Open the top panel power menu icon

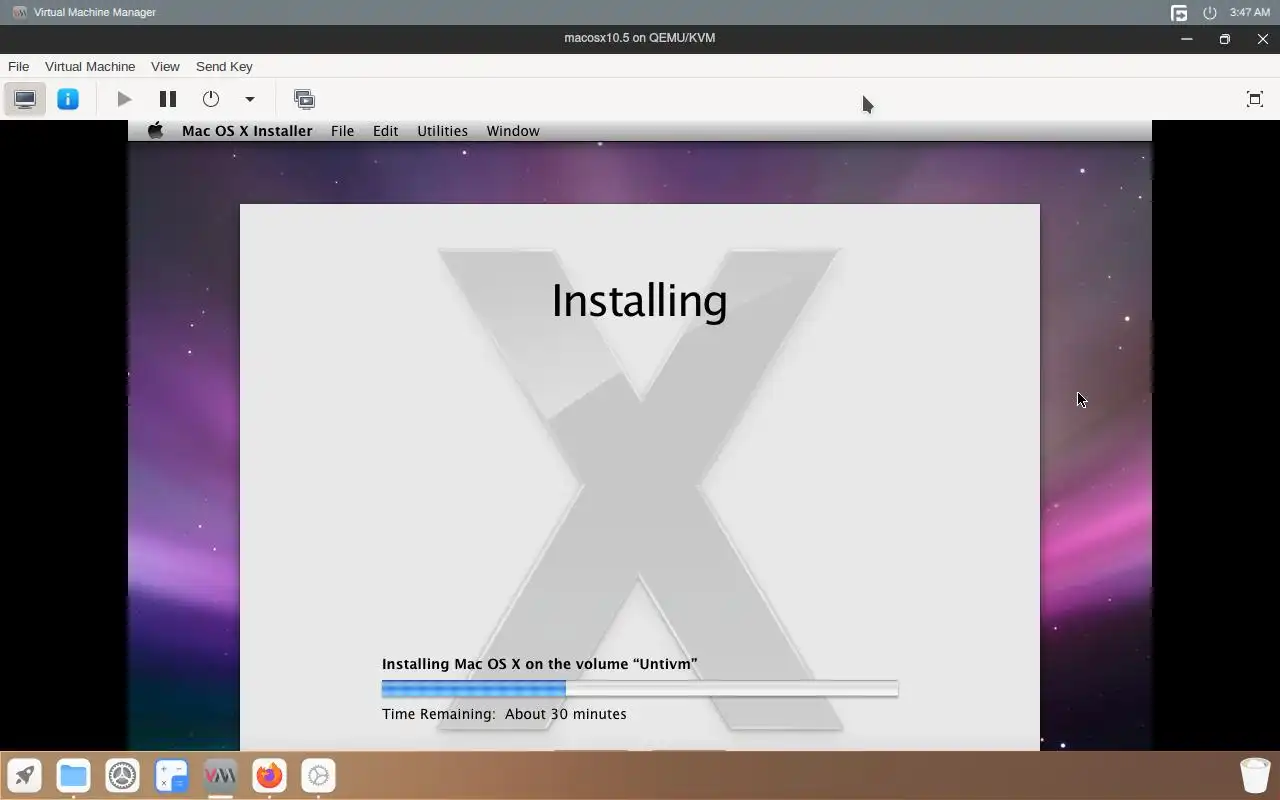(x=1209, y=13)
